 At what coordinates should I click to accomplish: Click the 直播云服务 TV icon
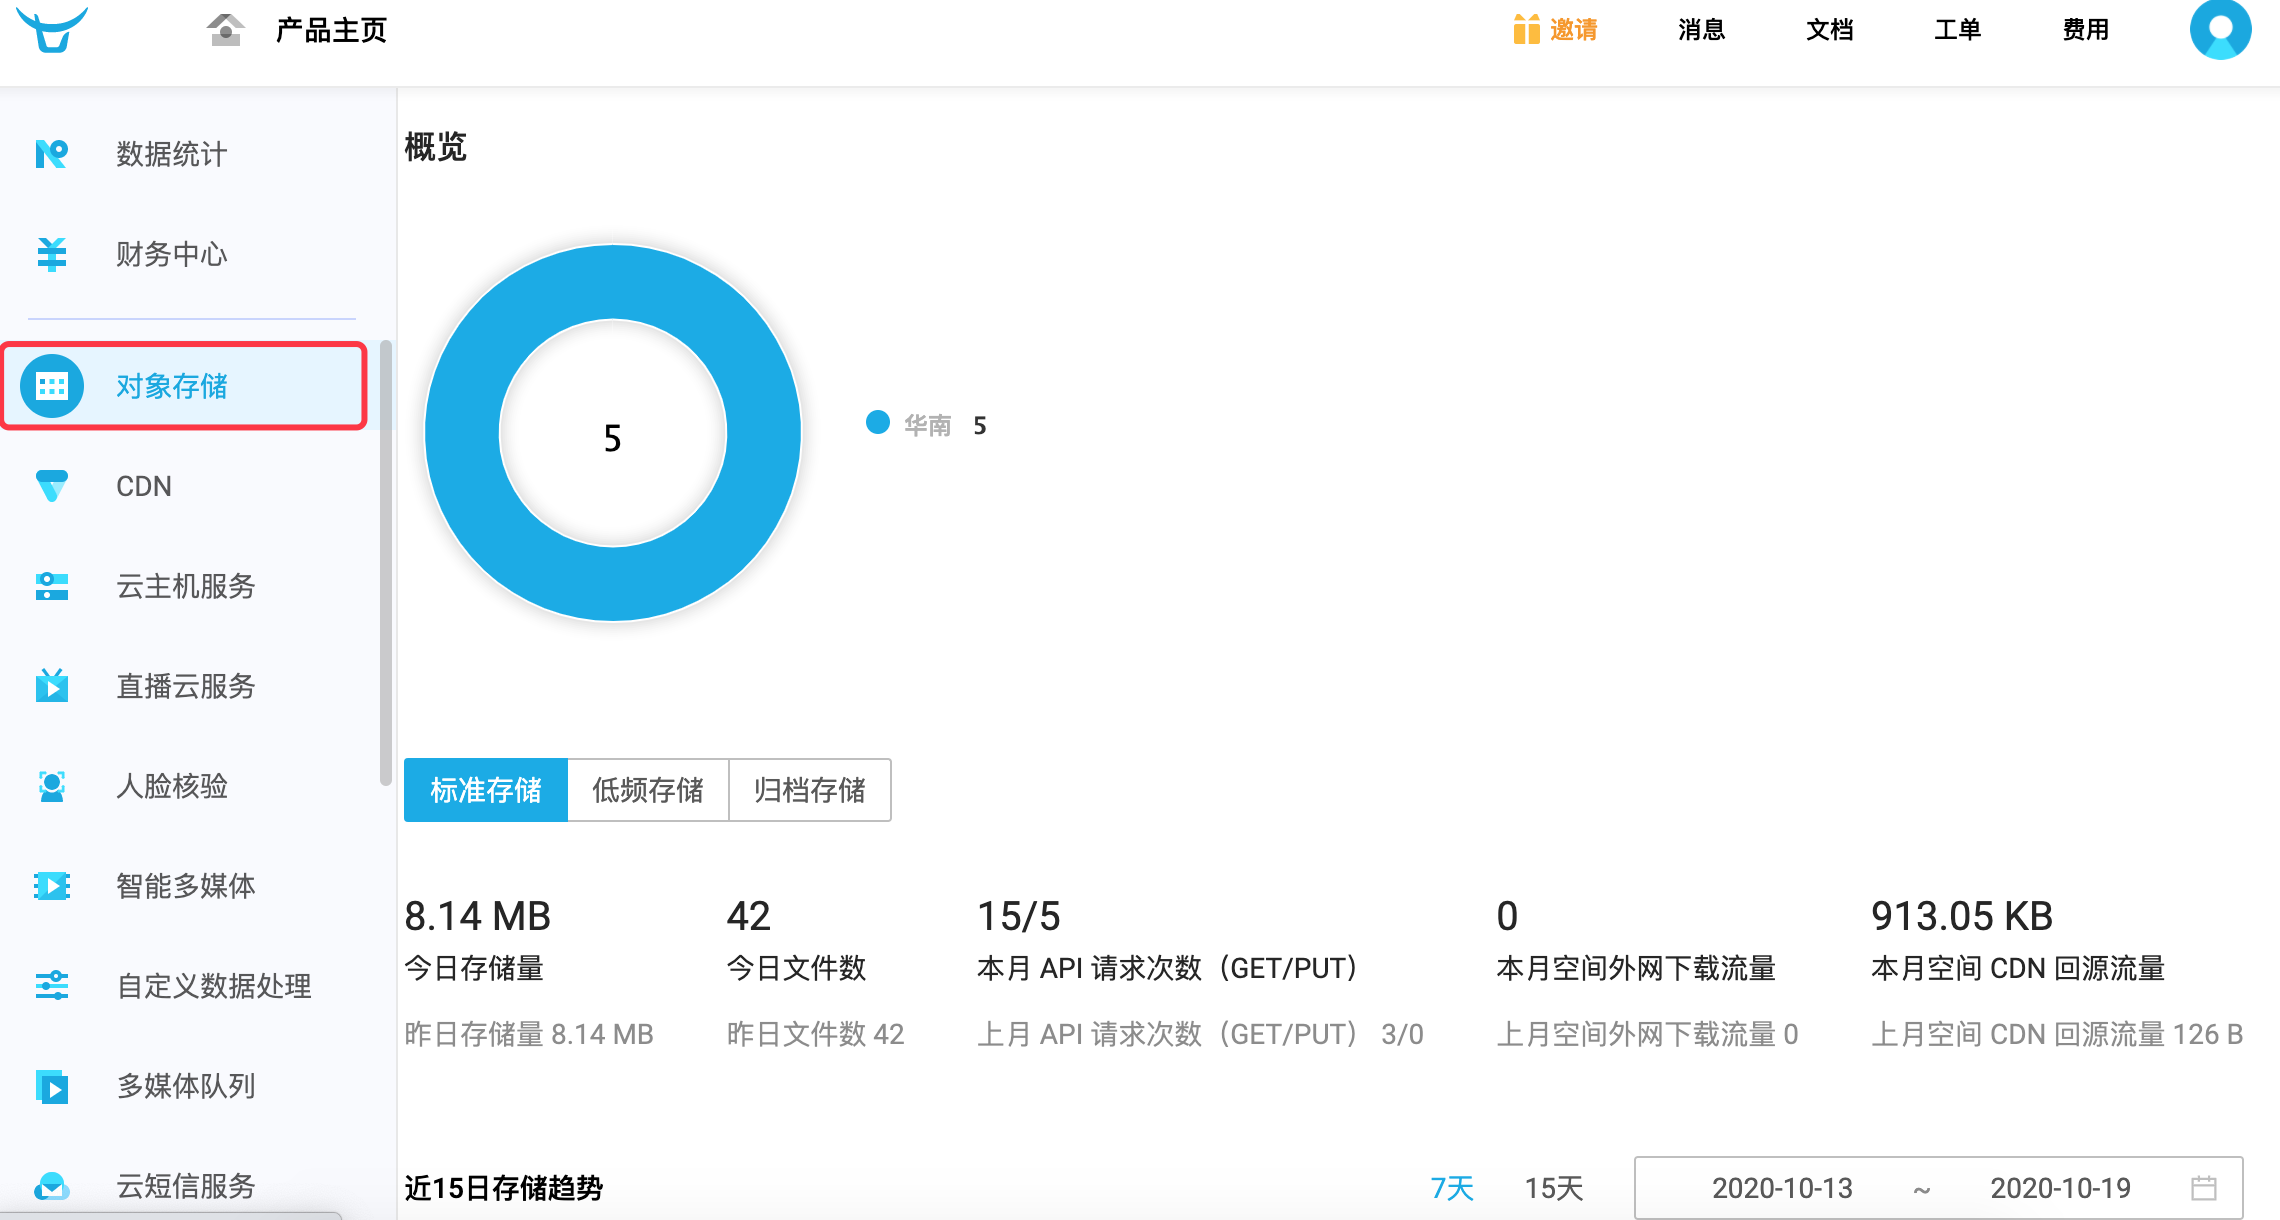51,686
